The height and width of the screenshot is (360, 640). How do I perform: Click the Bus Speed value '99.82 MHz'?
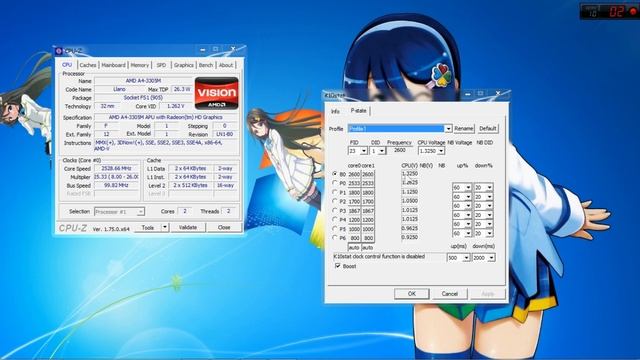117,185
